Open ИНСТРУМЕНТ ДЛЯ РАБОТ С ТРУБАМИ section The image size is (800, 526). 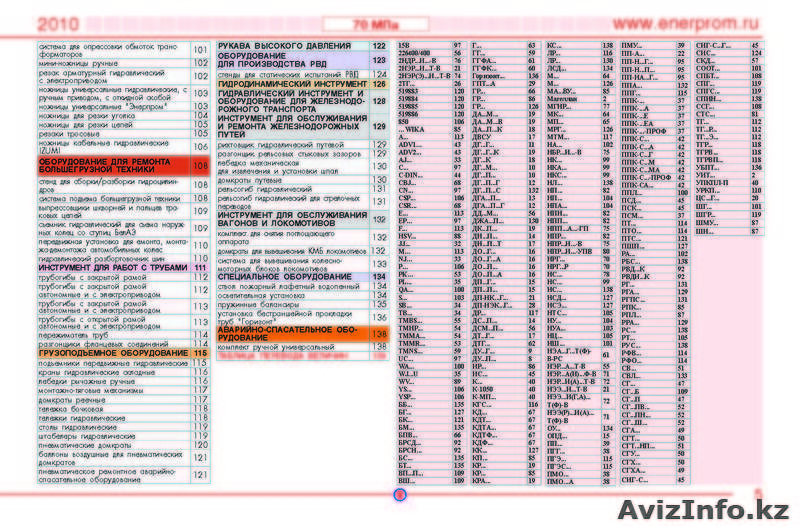pos(110,268)
